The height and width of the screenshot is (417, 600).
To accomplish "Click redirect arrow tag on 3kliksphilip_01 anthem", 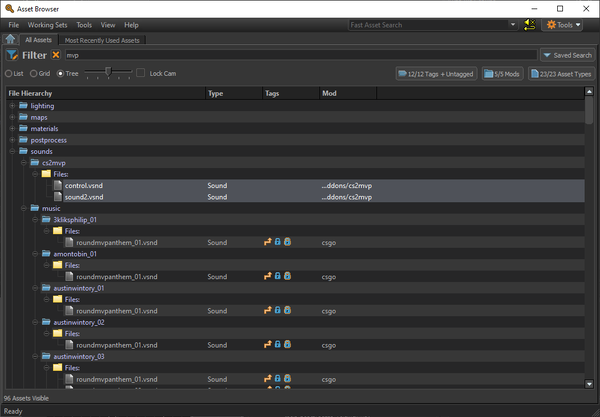I will click(x=267, y=242).
